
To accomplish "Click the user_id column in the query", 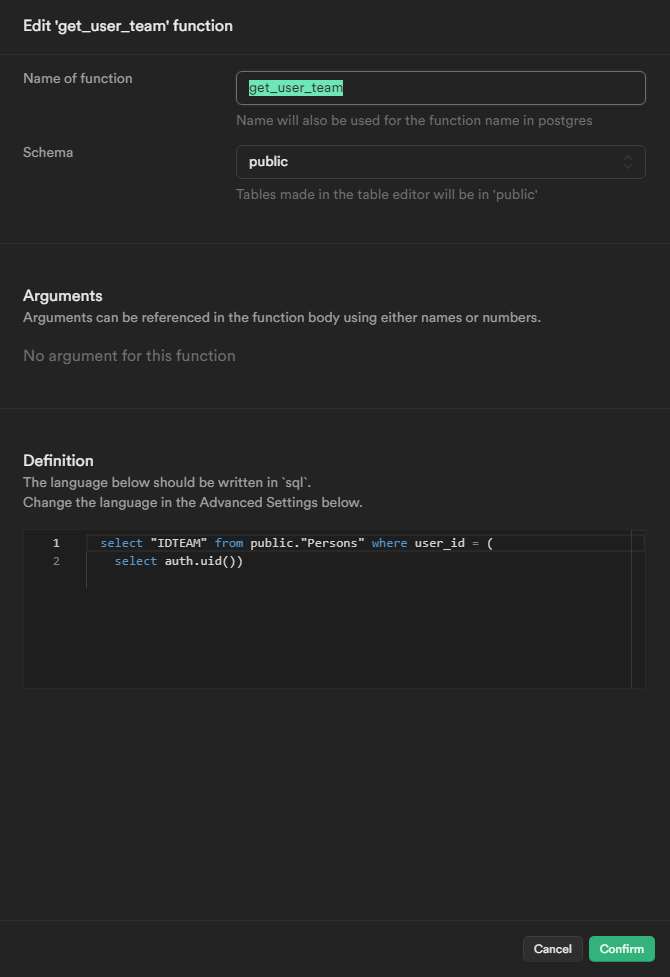I will tap(439, 543).
